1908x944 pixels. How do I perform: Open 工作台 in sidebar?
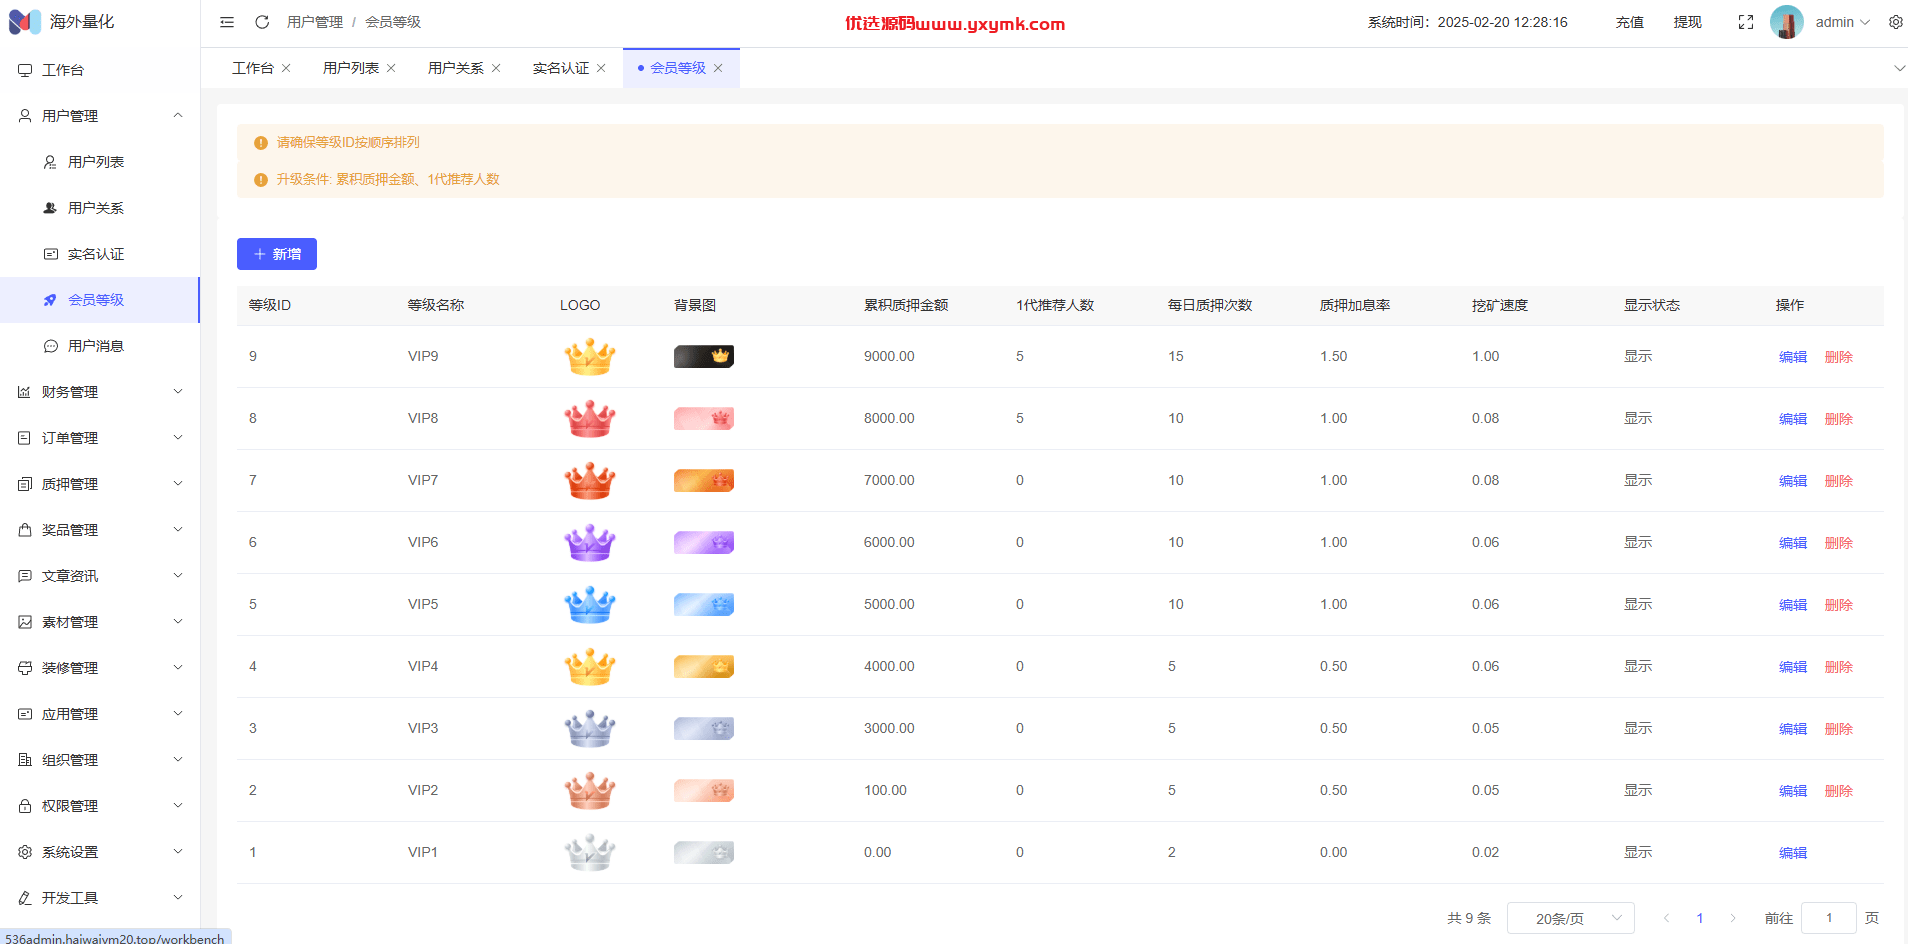click(x=100, y=70)
